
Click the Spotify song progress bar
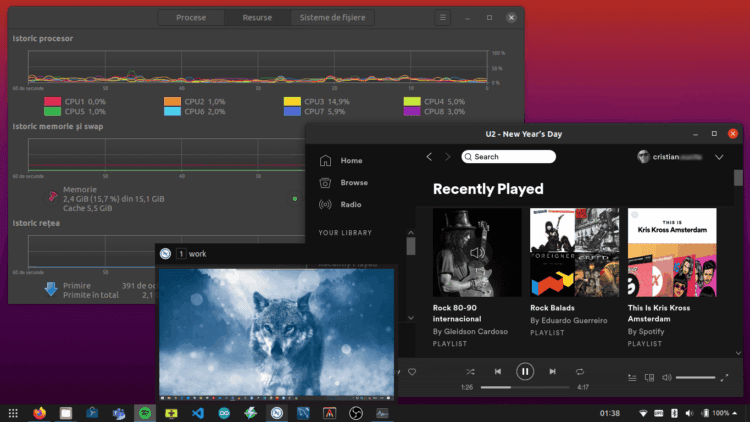[525, 388]
